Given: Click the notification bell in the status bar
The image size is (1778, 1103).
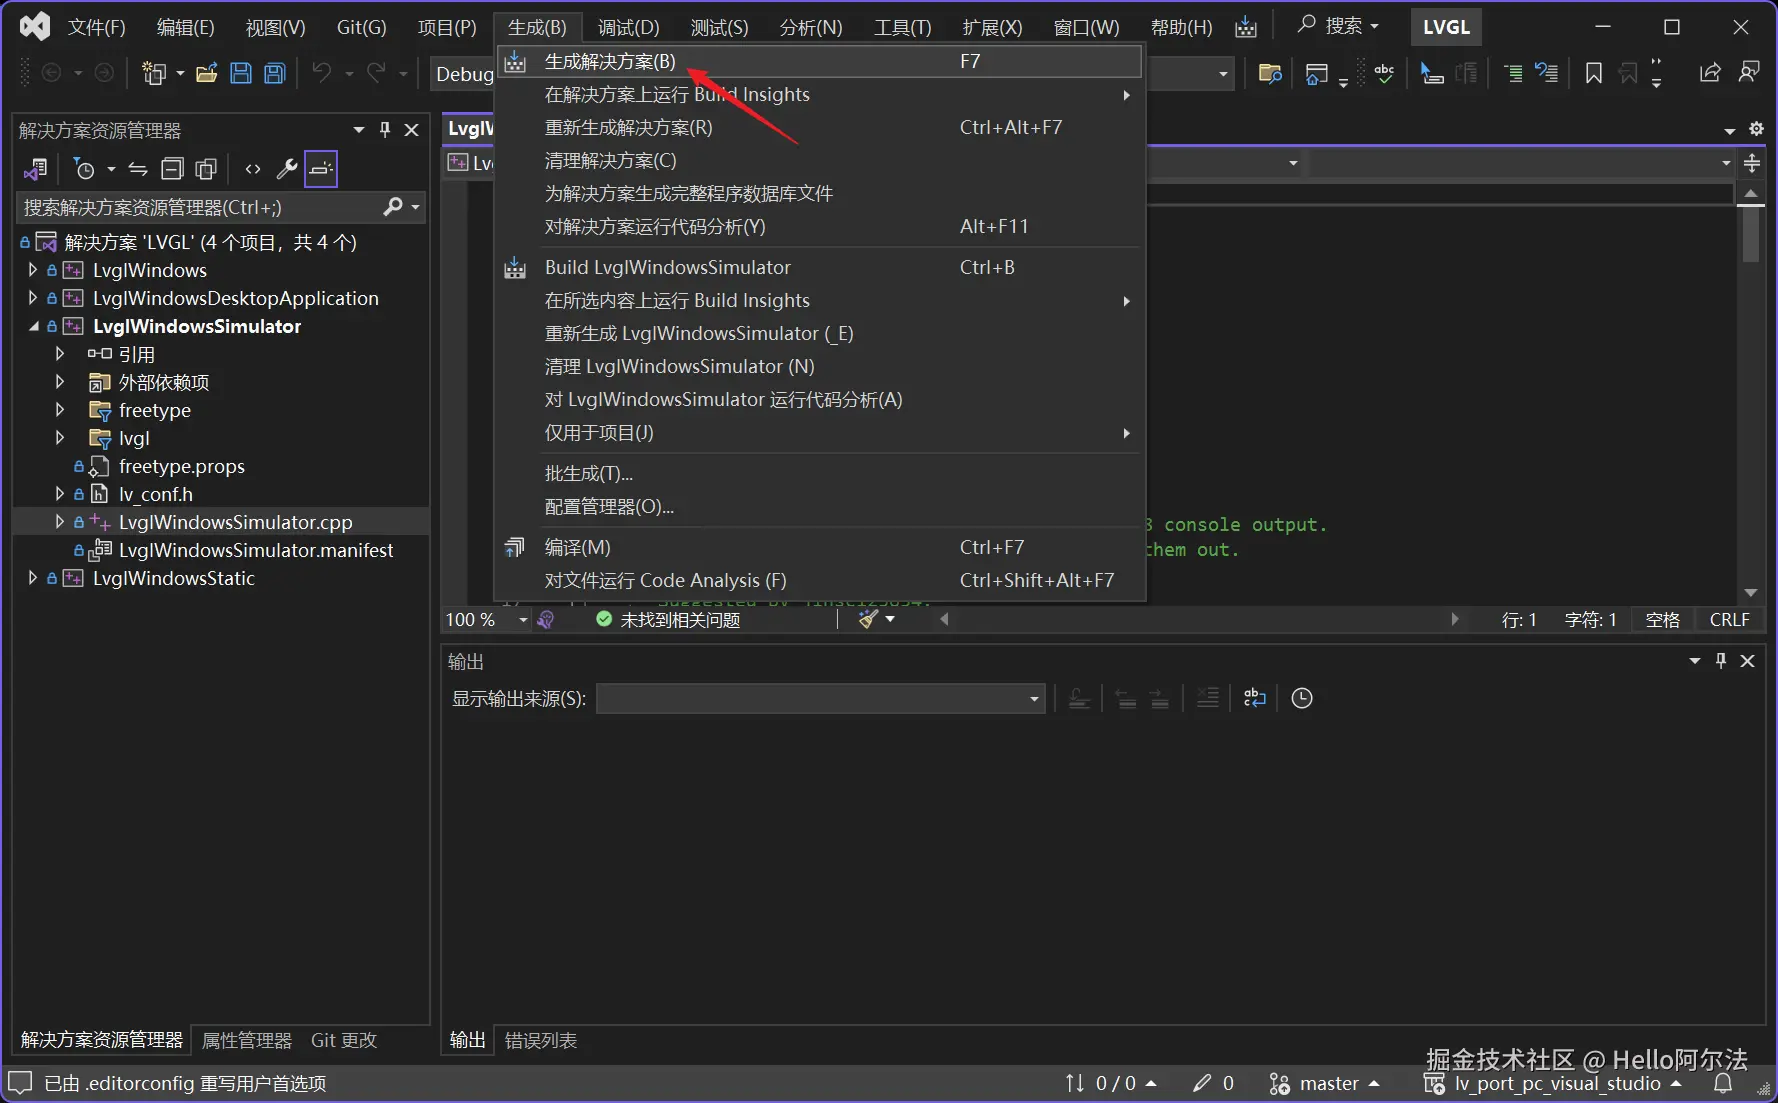Looking at the screenshot, I should coord(1723,1084).
